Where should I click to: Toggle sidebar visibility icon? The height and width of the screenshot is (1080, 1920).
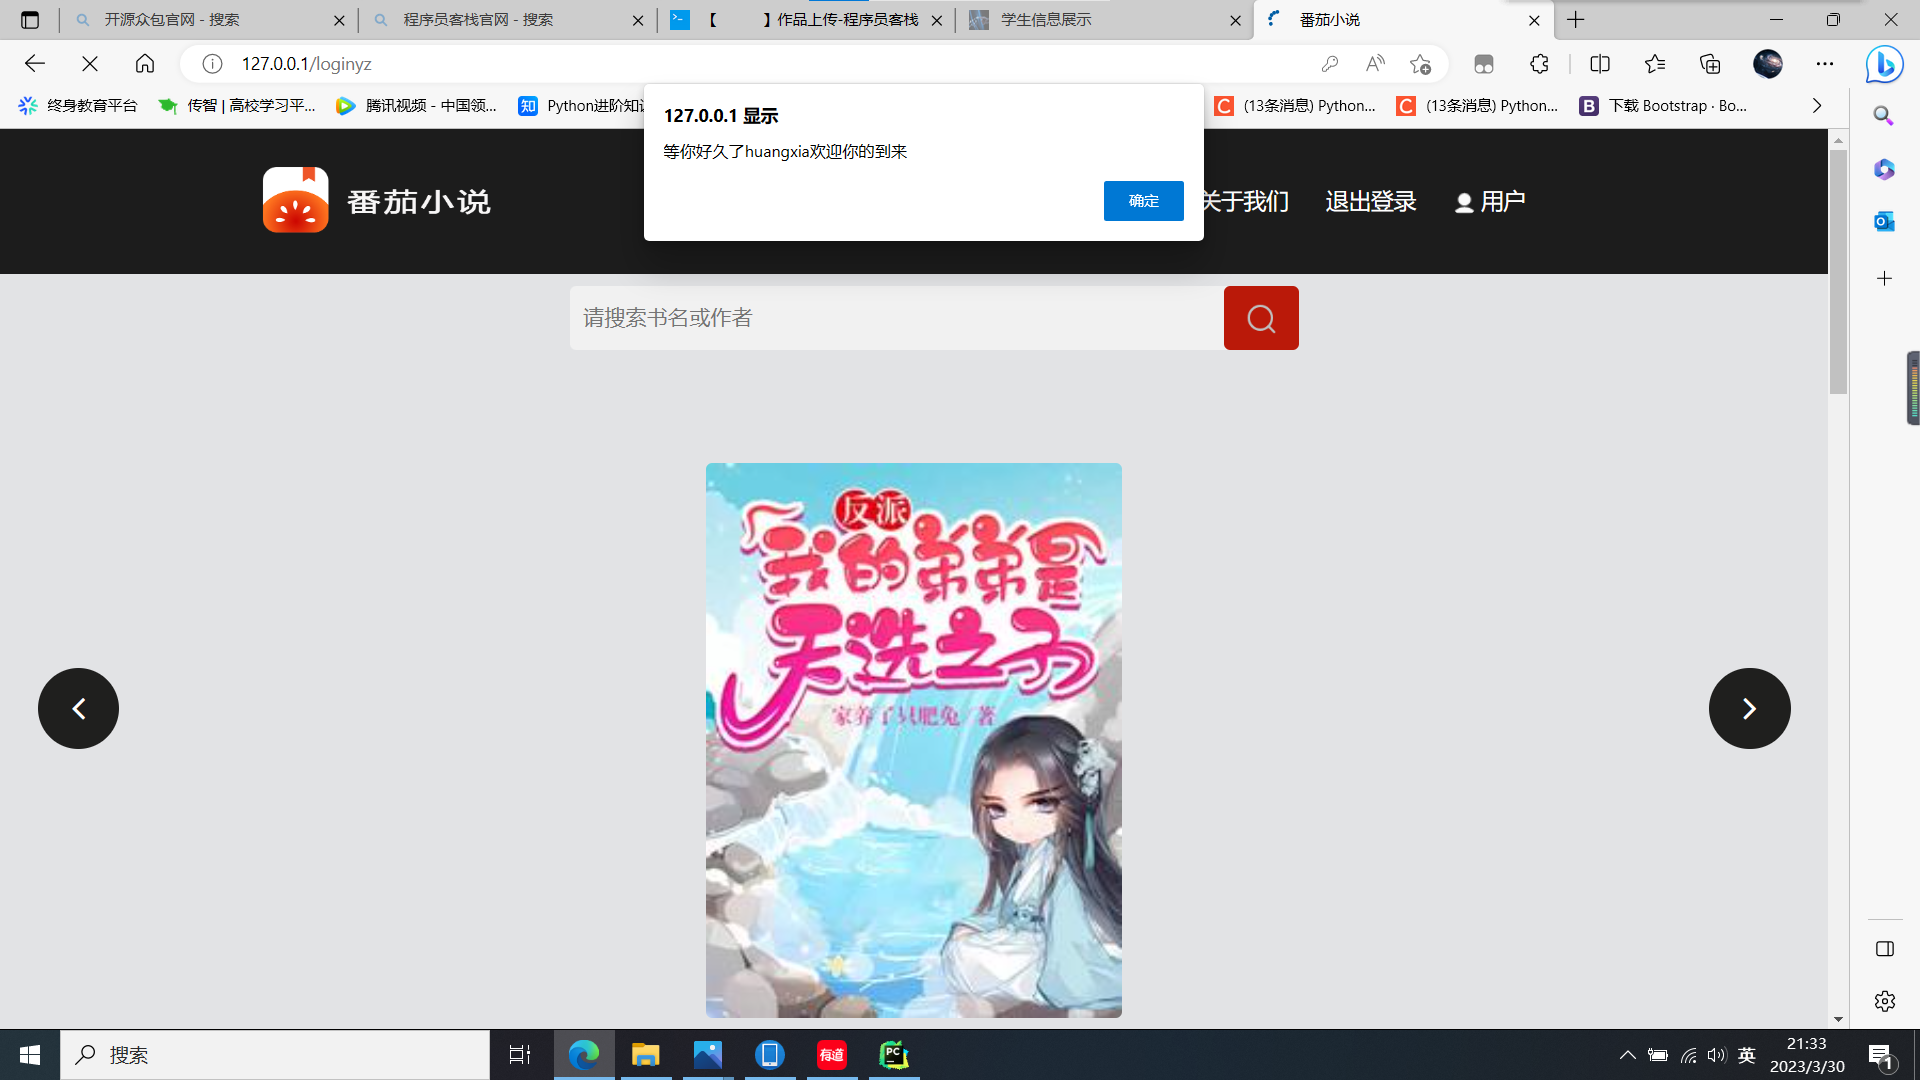1885,949
